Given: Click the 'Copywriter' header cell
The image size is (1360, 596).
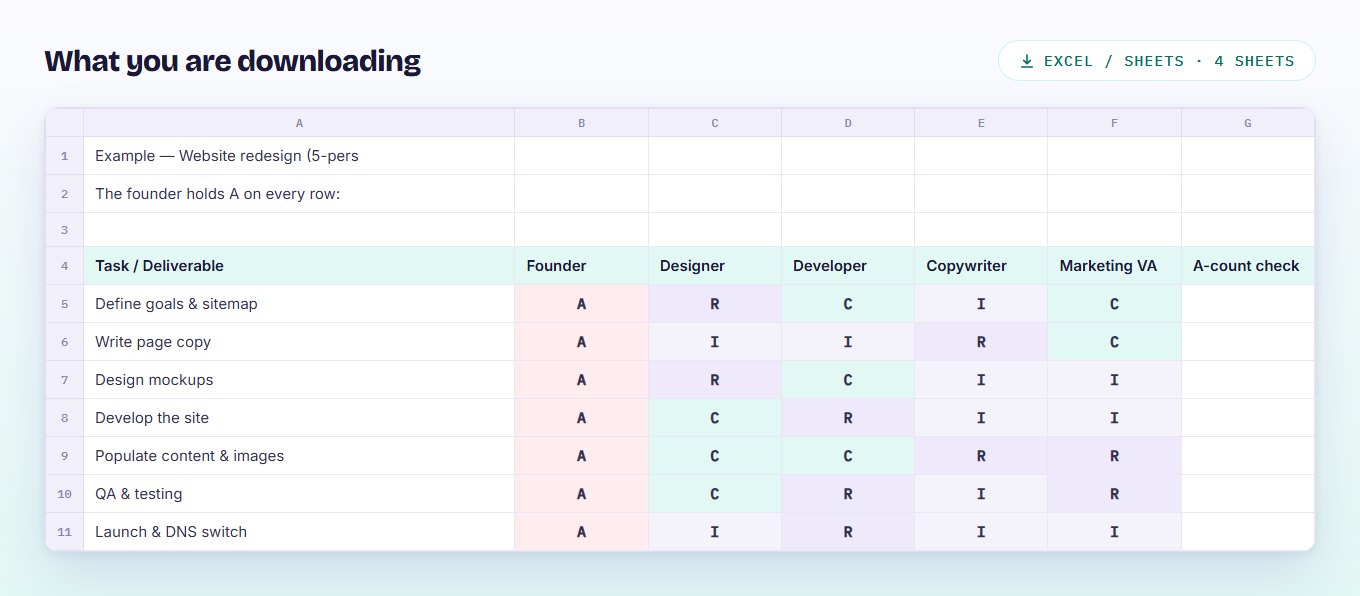Looking at the screenshot, I should 981,266.
